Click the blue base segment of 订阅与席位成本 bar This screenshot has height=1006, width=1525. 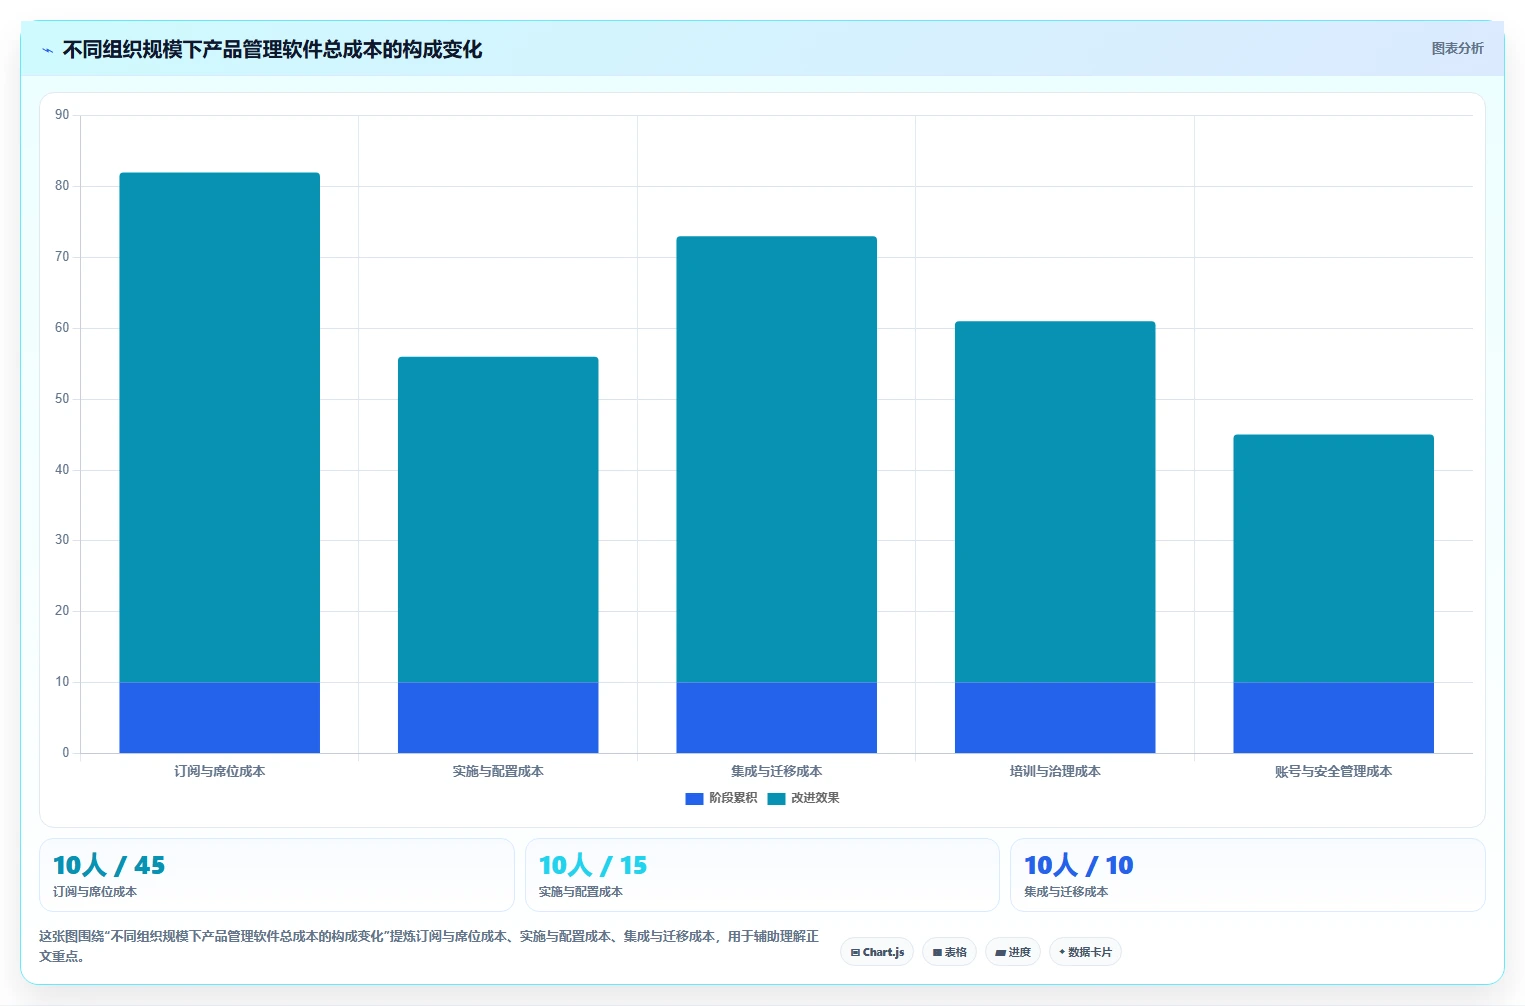click(220, 717)
